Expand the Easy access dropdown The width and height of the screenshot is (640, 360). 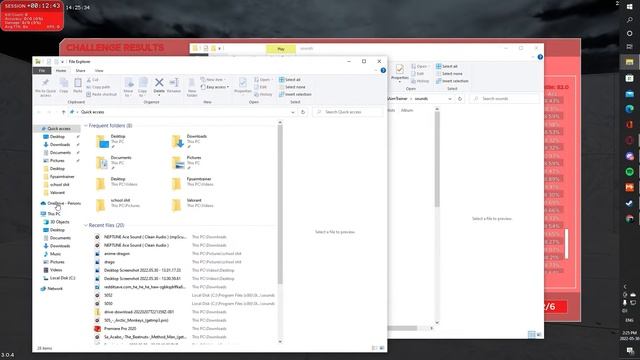(215, 87)
